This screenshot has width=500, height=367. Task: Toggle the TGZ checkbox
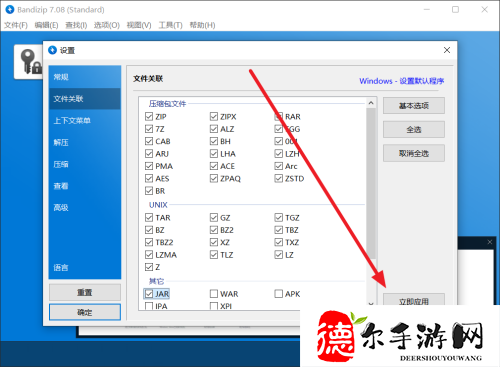point(278,217)
